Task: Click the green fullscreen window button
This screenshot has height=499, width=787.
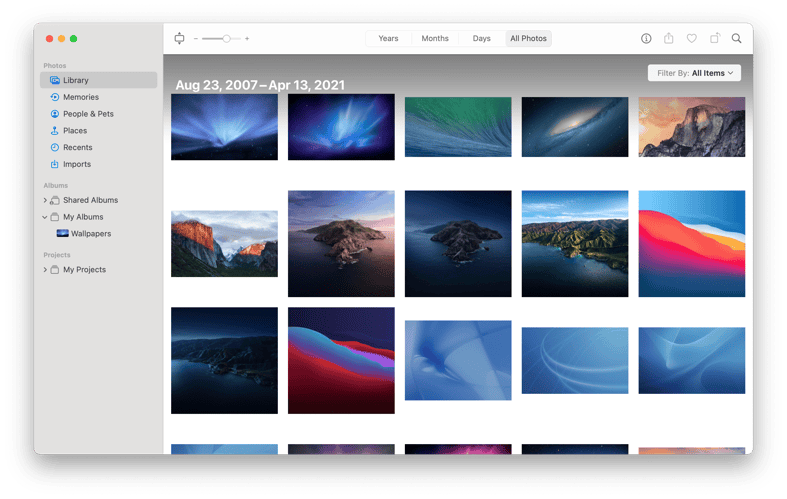Action: pos(73,39)
